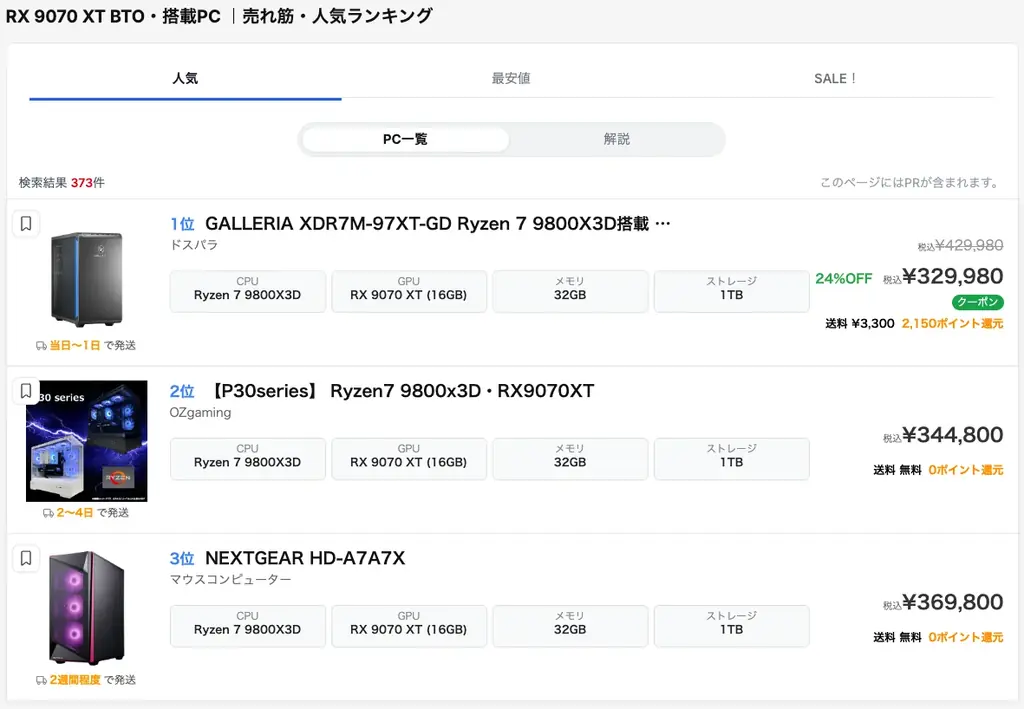The width and height of the screenshot is (1024, 709).
Task: Switch to the 最安値 tab
Action: (x=511, y=78)
